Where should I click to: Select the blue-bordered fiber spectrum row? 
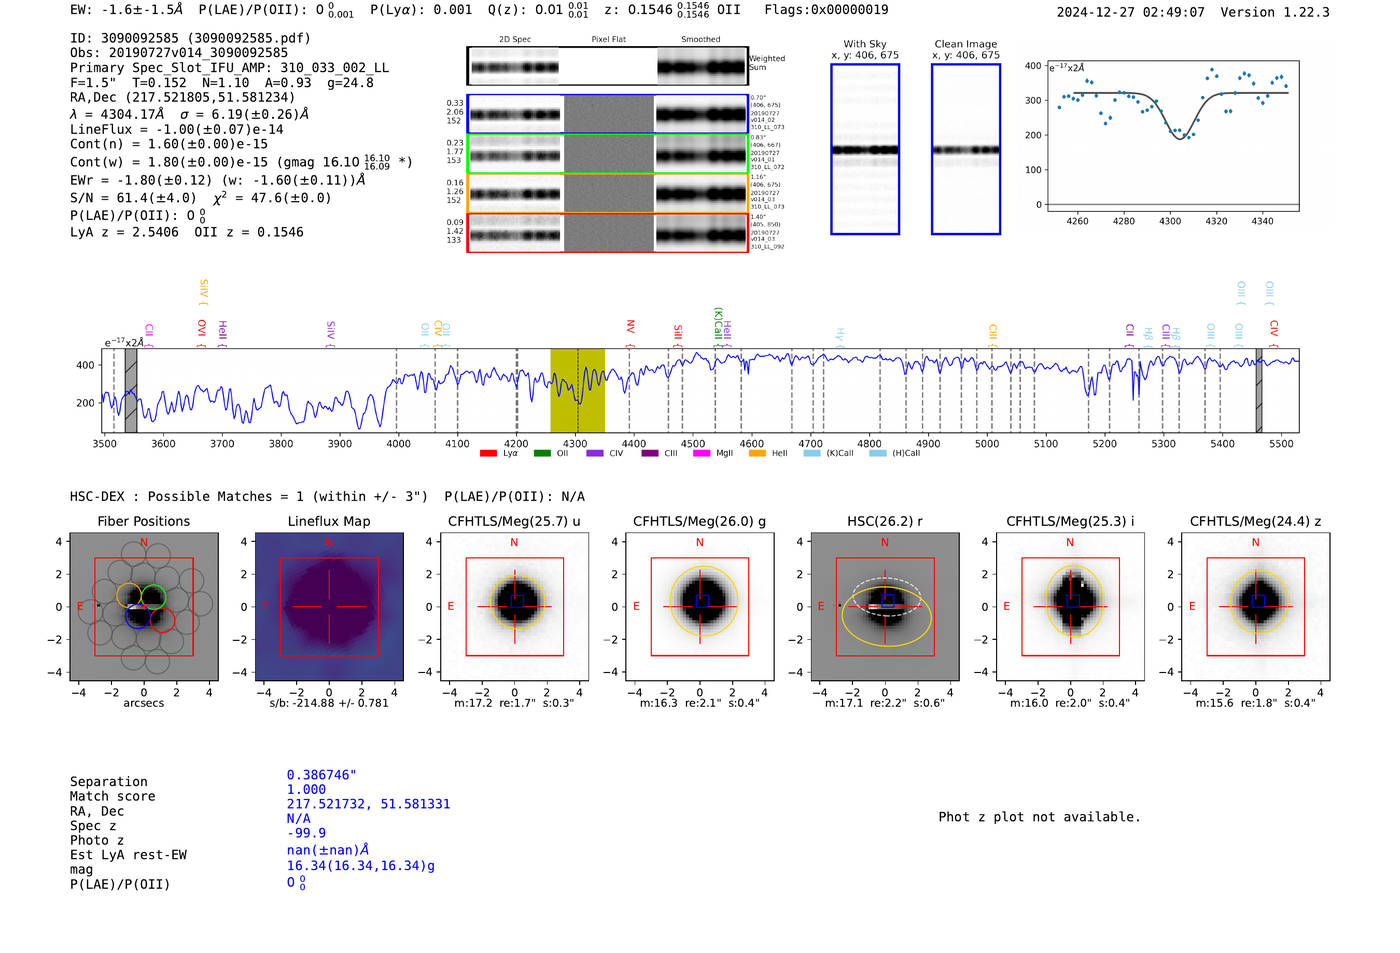[x=608, y=114]
